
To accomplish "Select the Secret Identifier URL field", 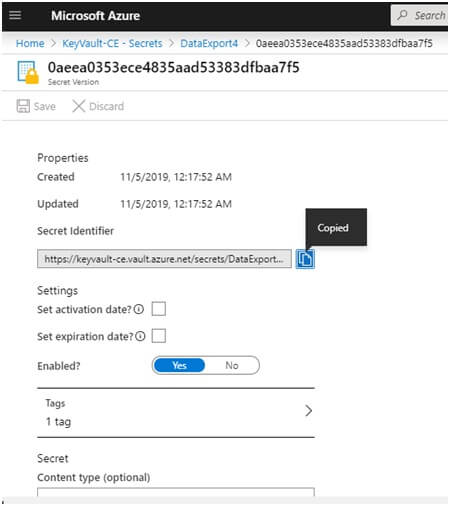I will point(164,259).
